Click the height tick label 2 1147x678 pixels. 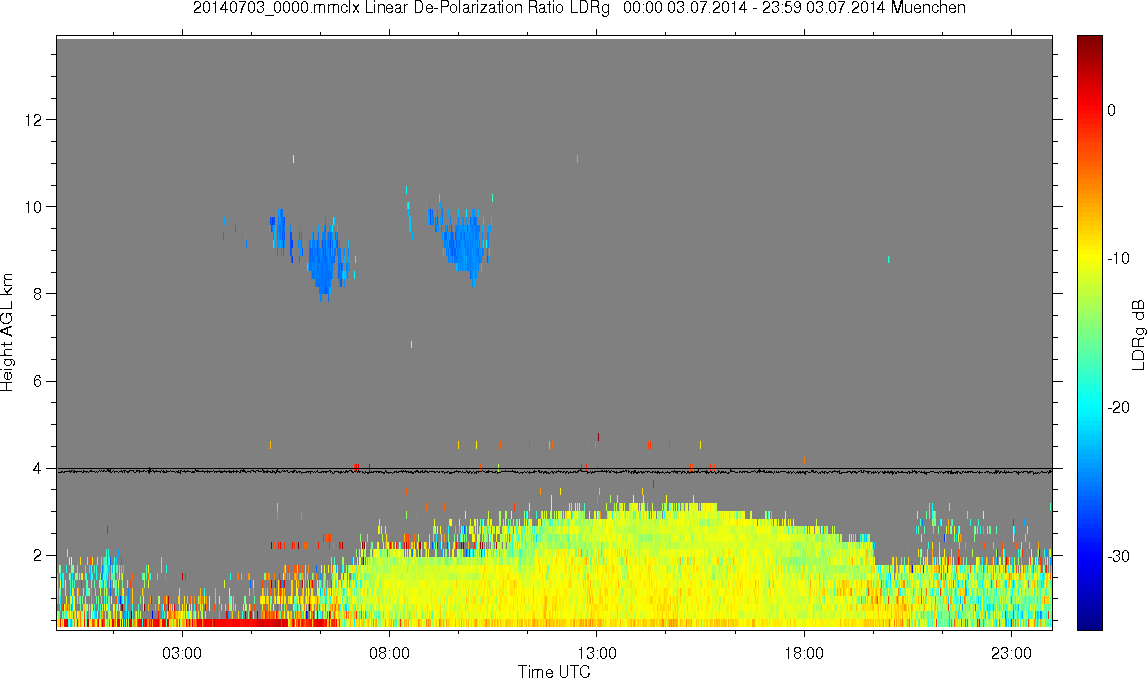(37, 555)
